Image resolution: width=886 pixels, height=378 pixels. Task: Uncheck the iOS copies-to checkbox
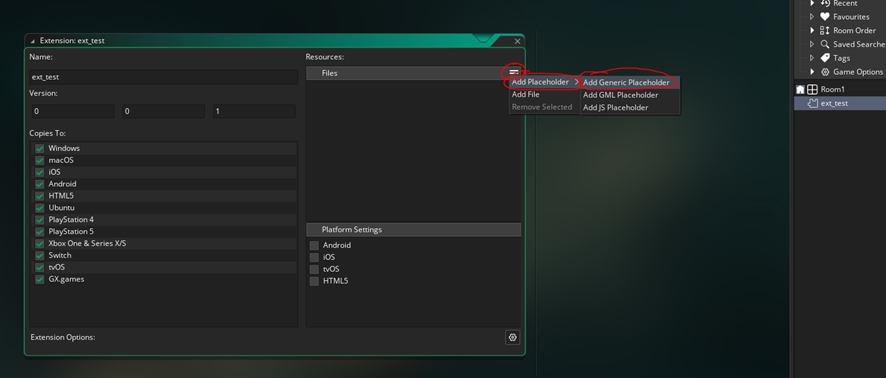pos(40,172)
